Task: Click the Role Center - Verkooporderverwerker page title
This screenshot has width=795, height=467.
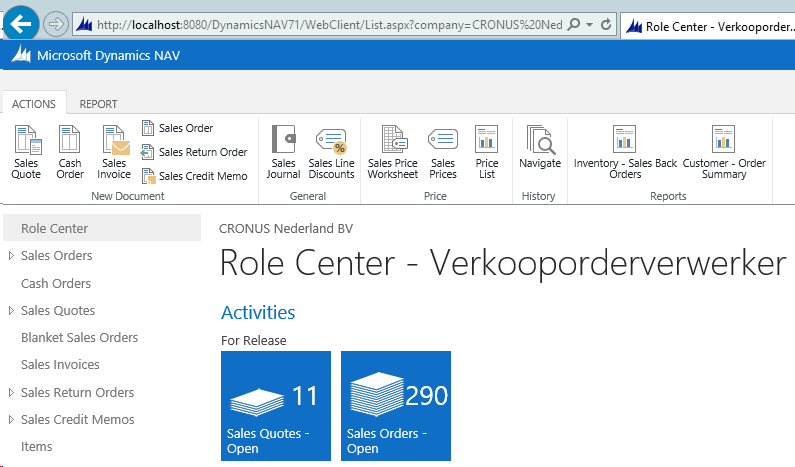Action: coord(503,263)
